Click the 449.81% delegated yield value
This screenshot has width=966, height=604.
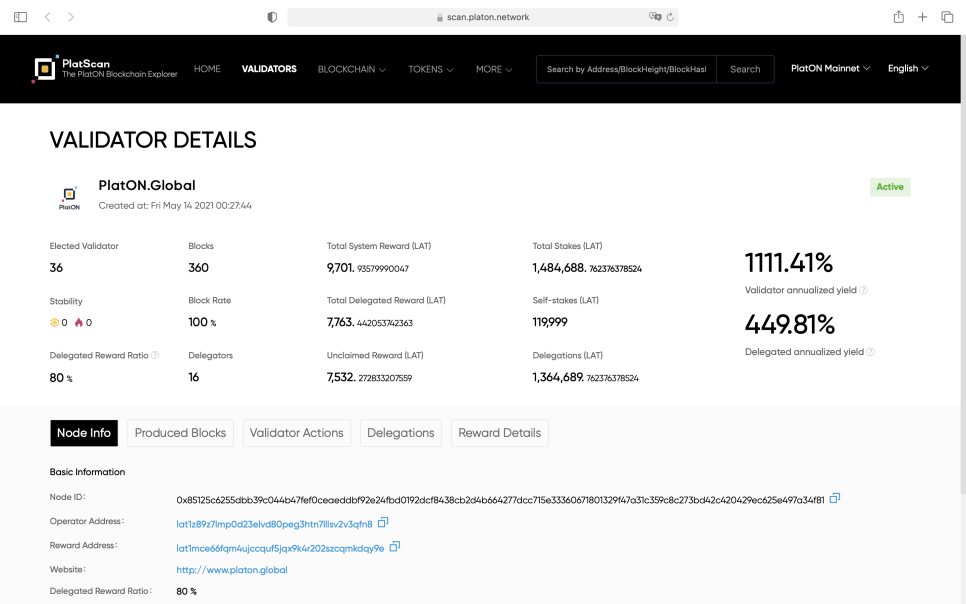pos(790,324)
